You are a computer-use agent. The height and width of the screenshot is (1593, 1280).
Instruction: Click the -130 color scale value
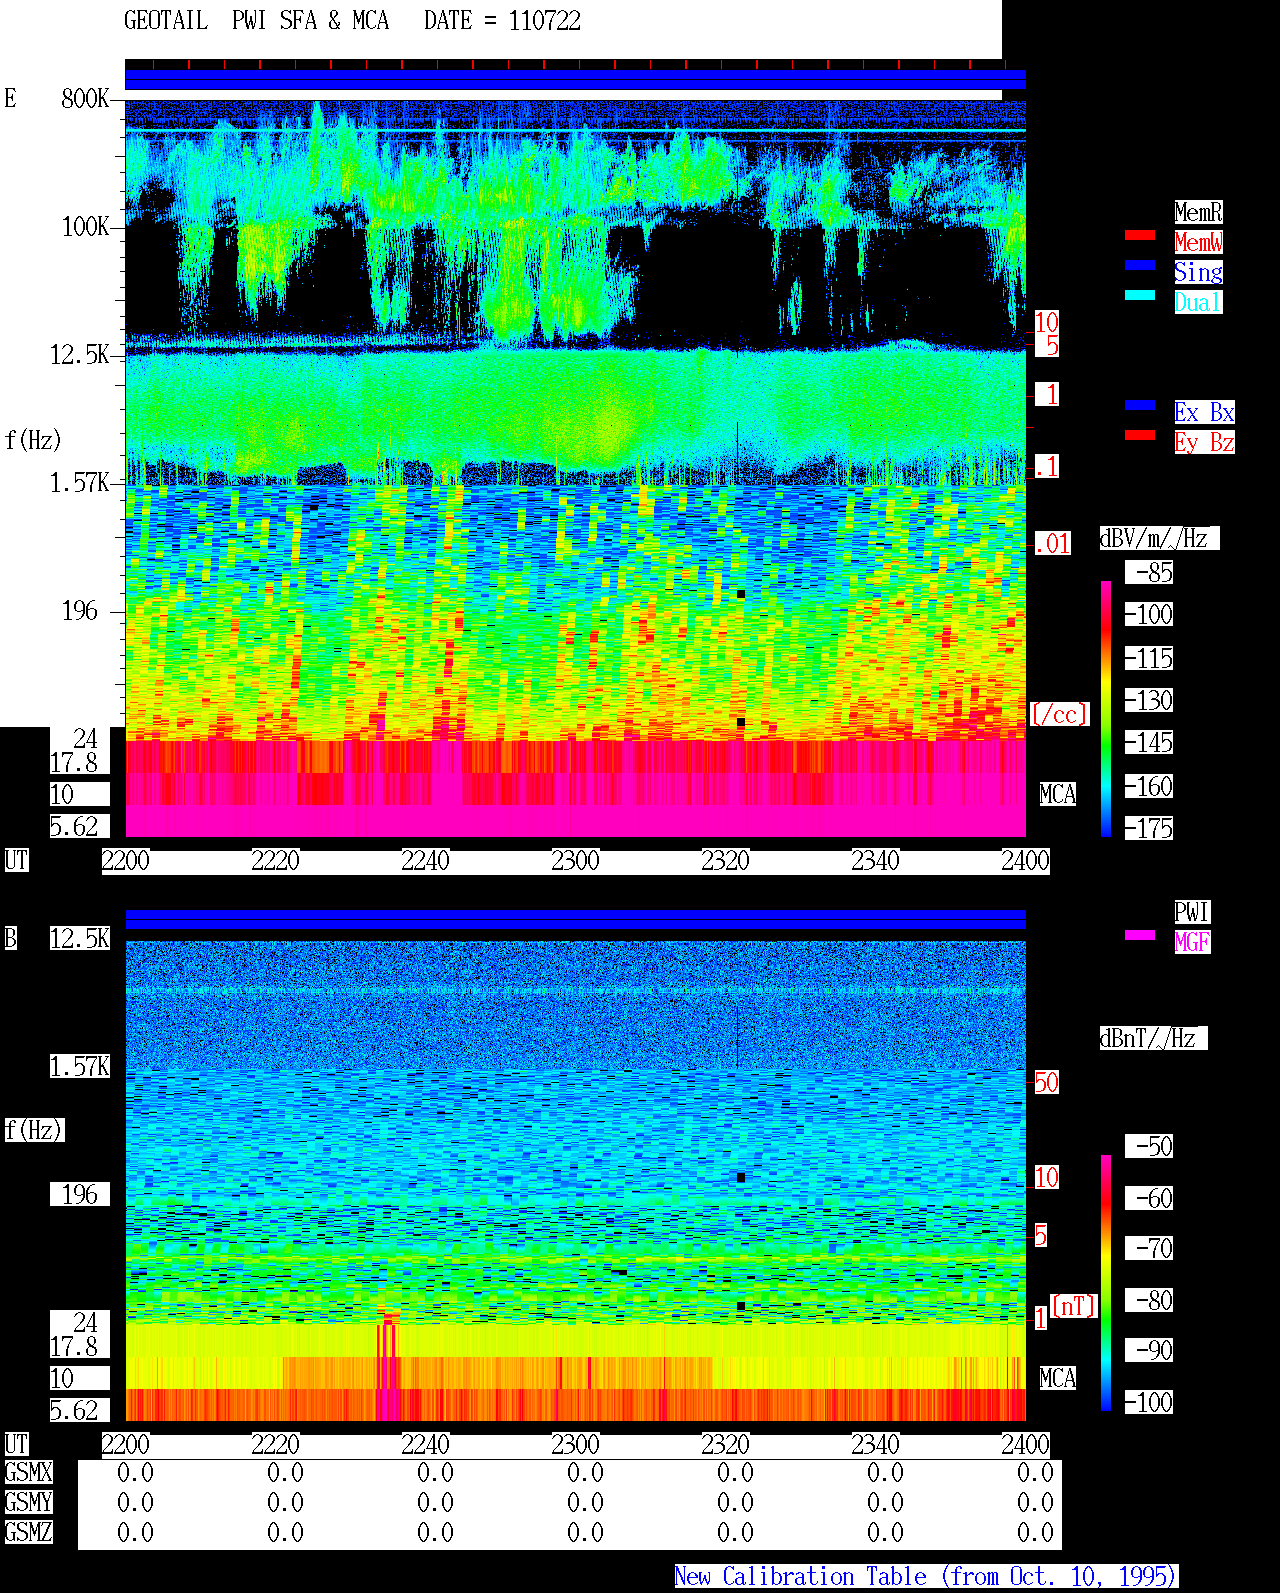pos(1150,700)
